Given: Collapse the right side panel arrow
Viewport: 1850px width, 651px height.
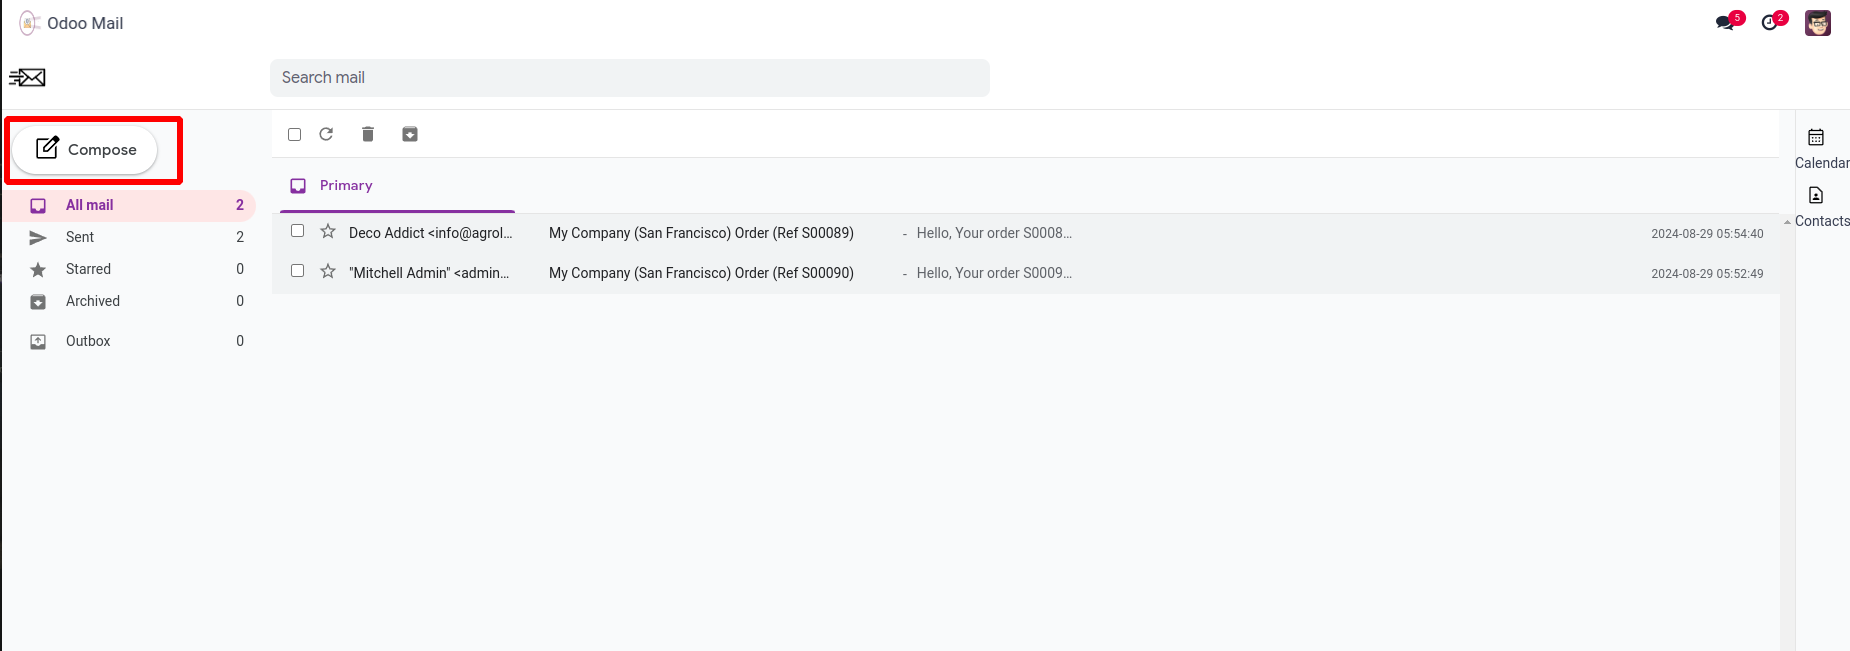Looking at the screenshot, I should [x=1787, y=222].
